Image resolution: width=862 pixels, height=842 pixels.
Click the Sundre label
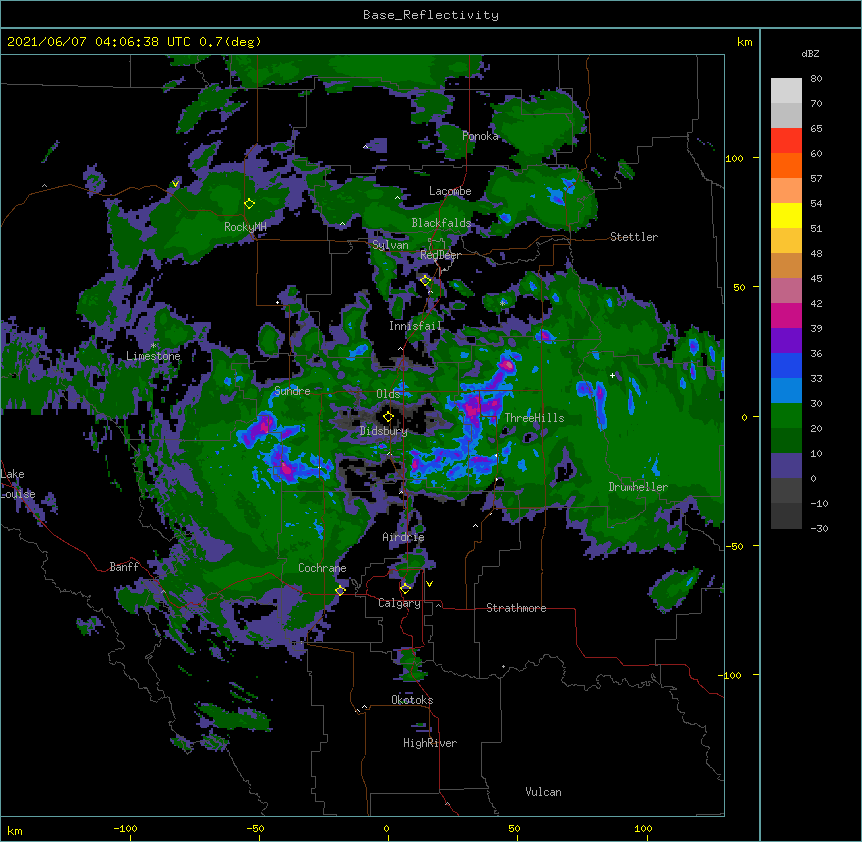pyautogui.click(x=292, y=391)
